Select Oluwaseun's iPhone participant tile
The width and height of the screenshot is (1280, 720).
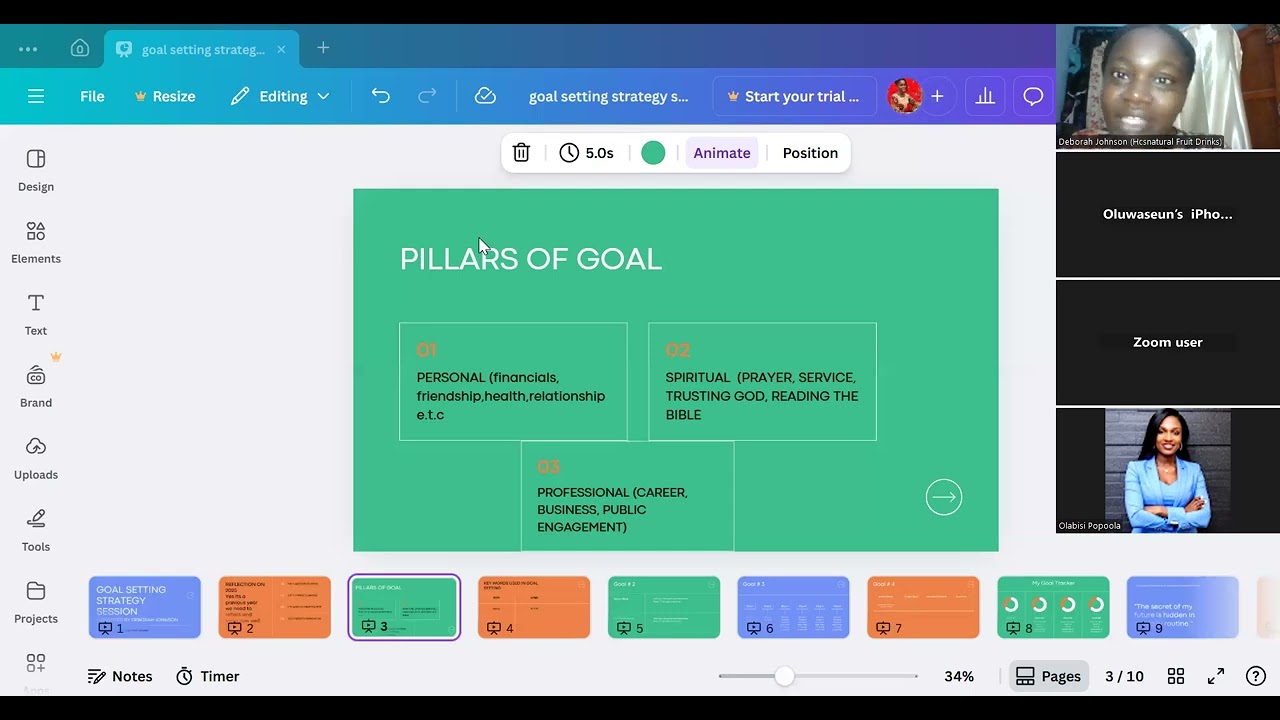(1168, 214)
